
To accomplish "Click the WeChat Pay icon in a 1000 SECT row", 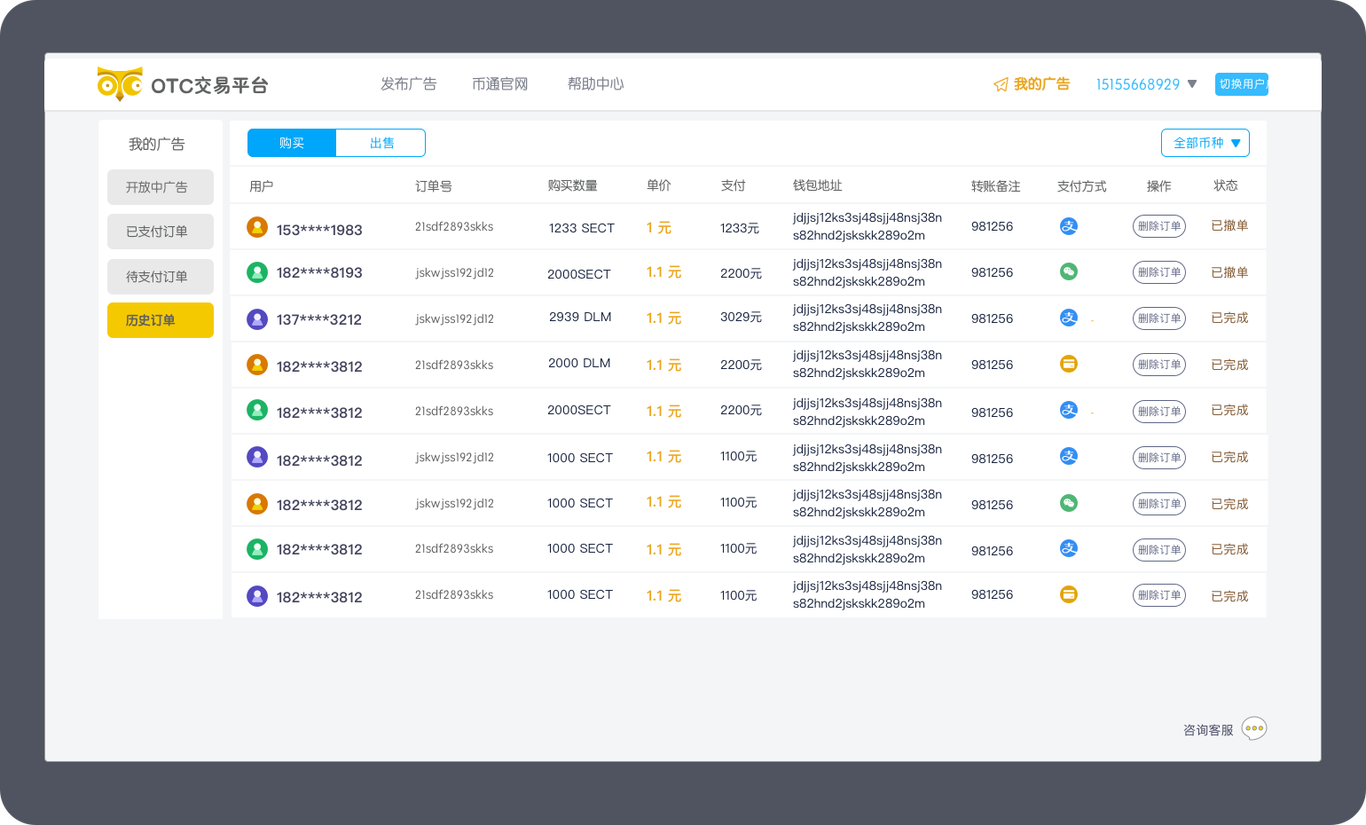I will 1069,503.
